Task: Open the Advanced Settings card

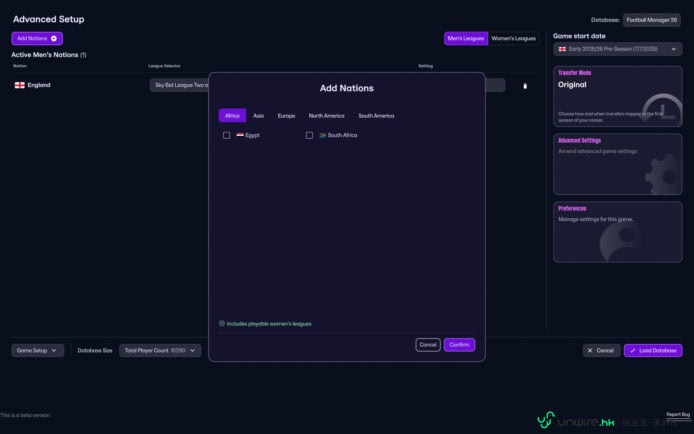Action: tap(617, 164)
